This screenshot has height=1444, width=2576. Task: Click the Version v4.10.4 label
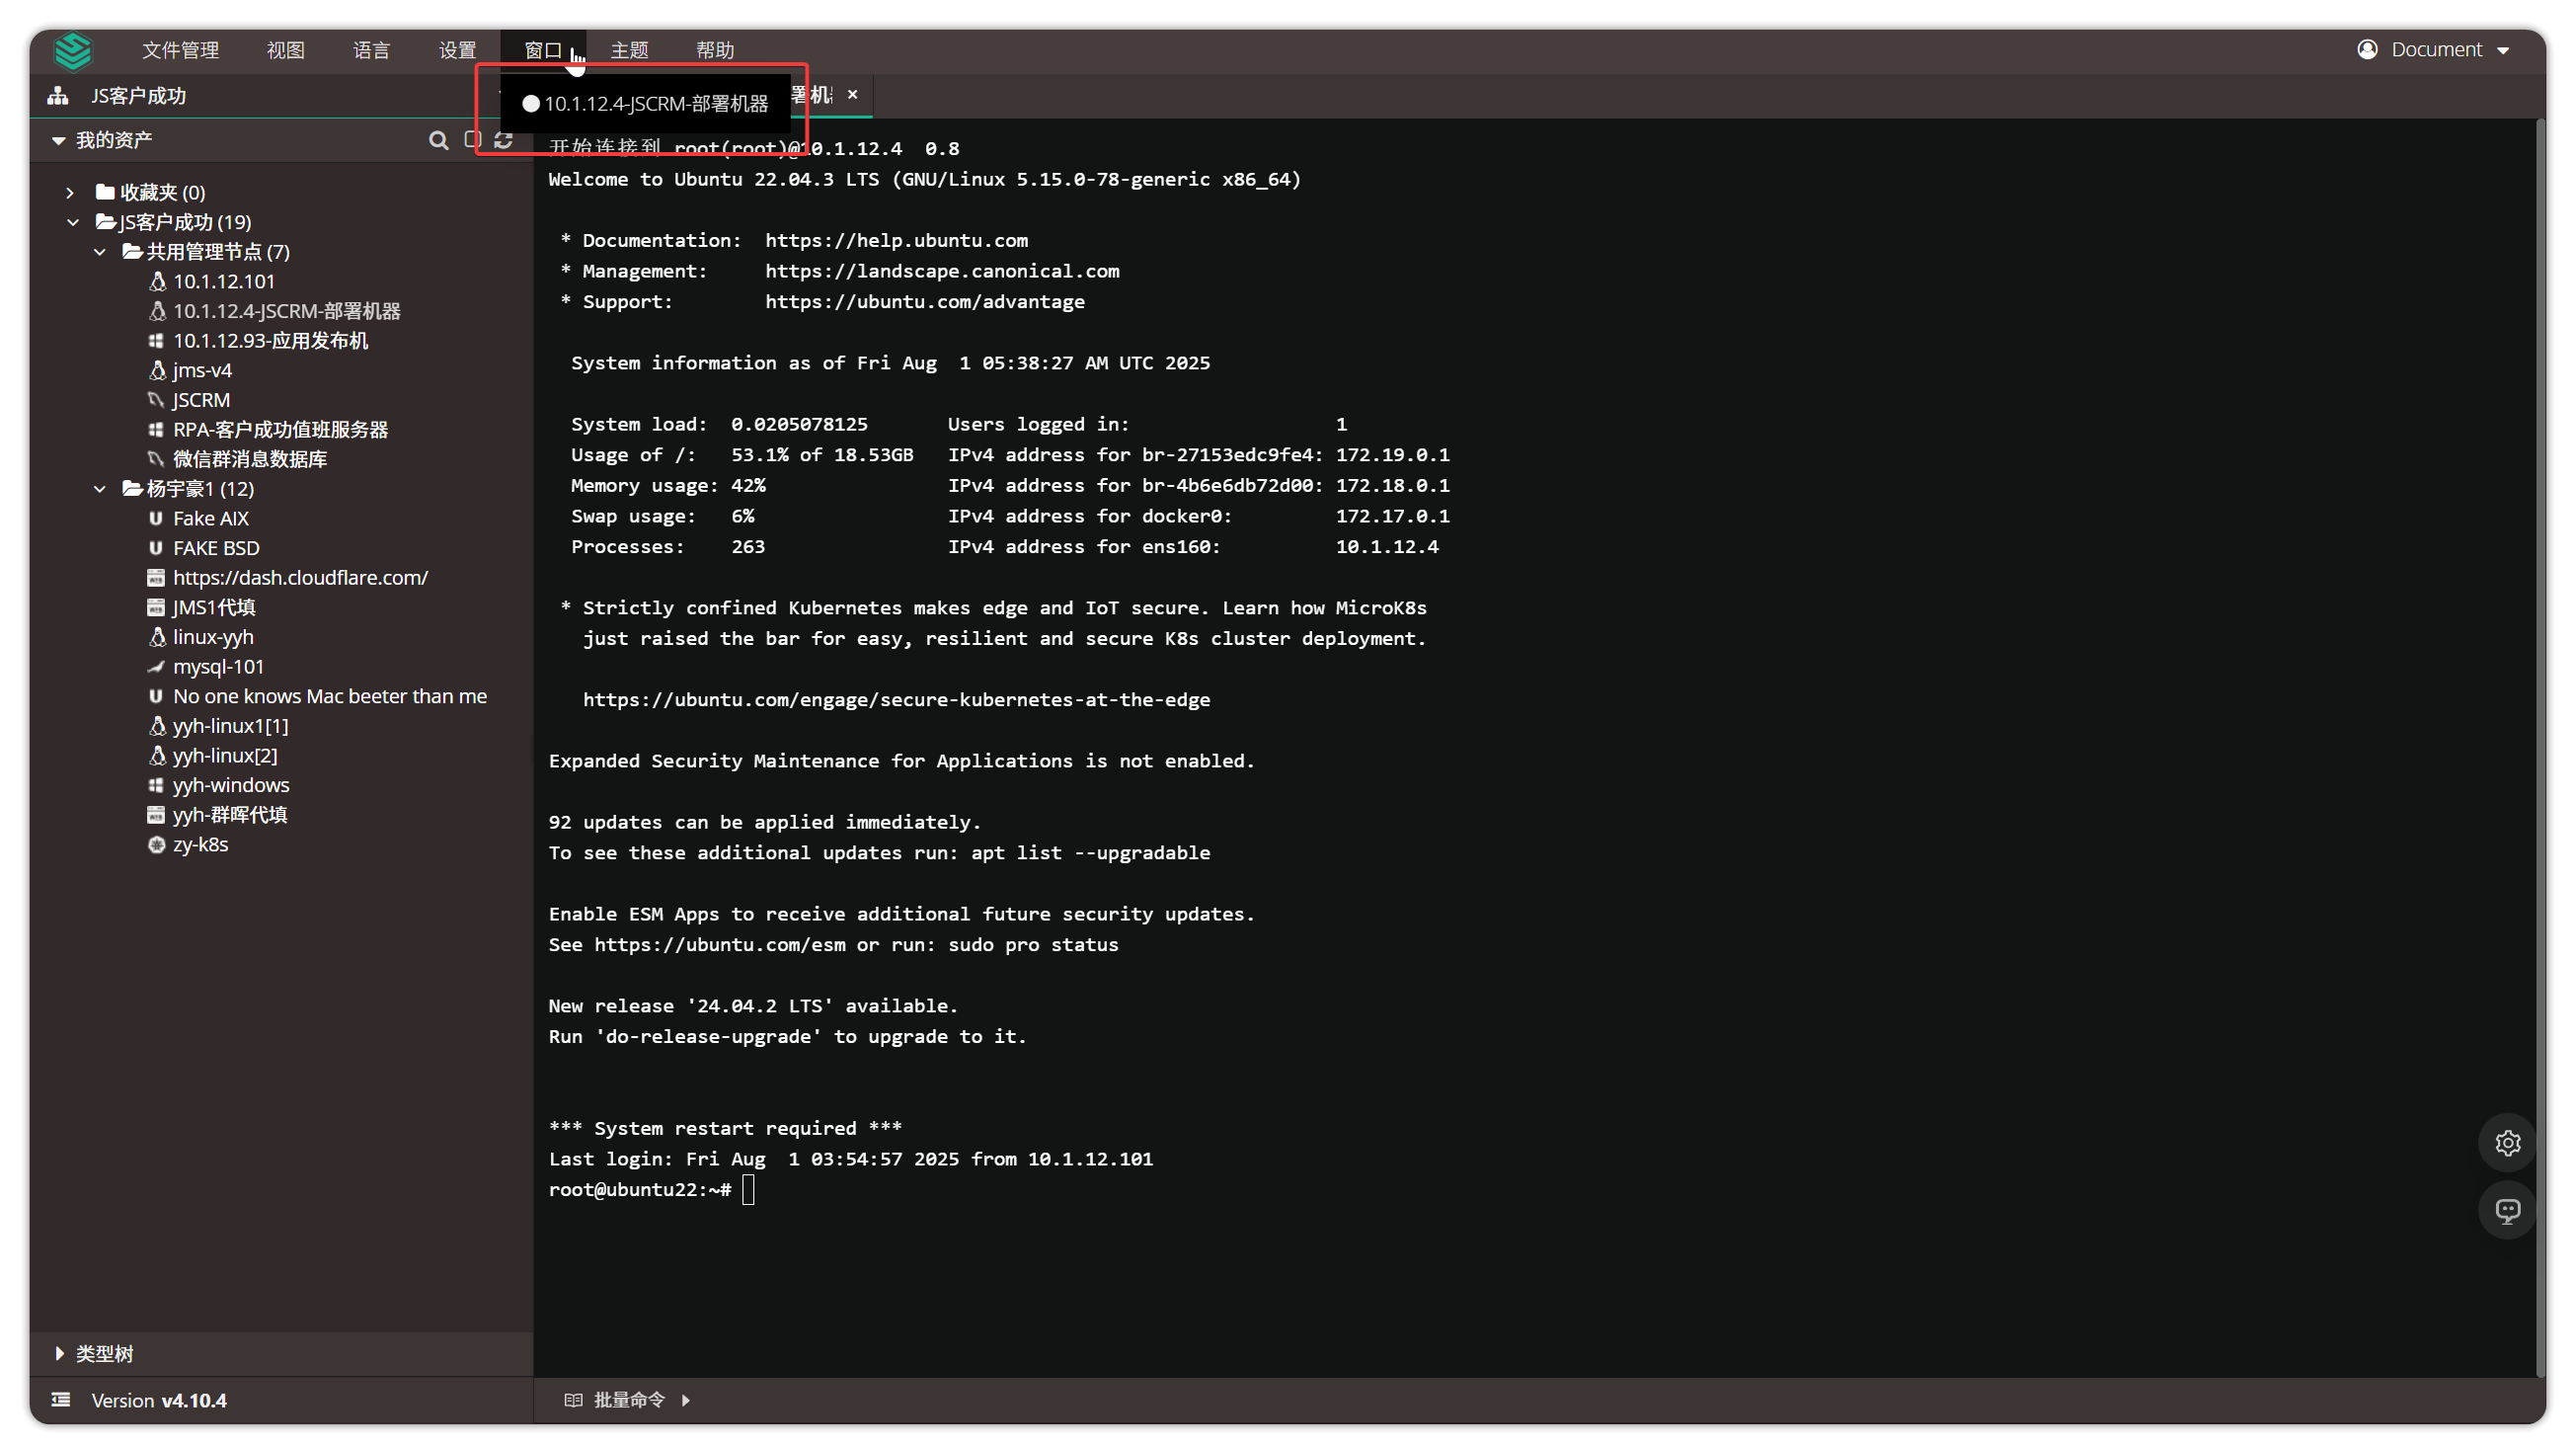[159, 1401]
